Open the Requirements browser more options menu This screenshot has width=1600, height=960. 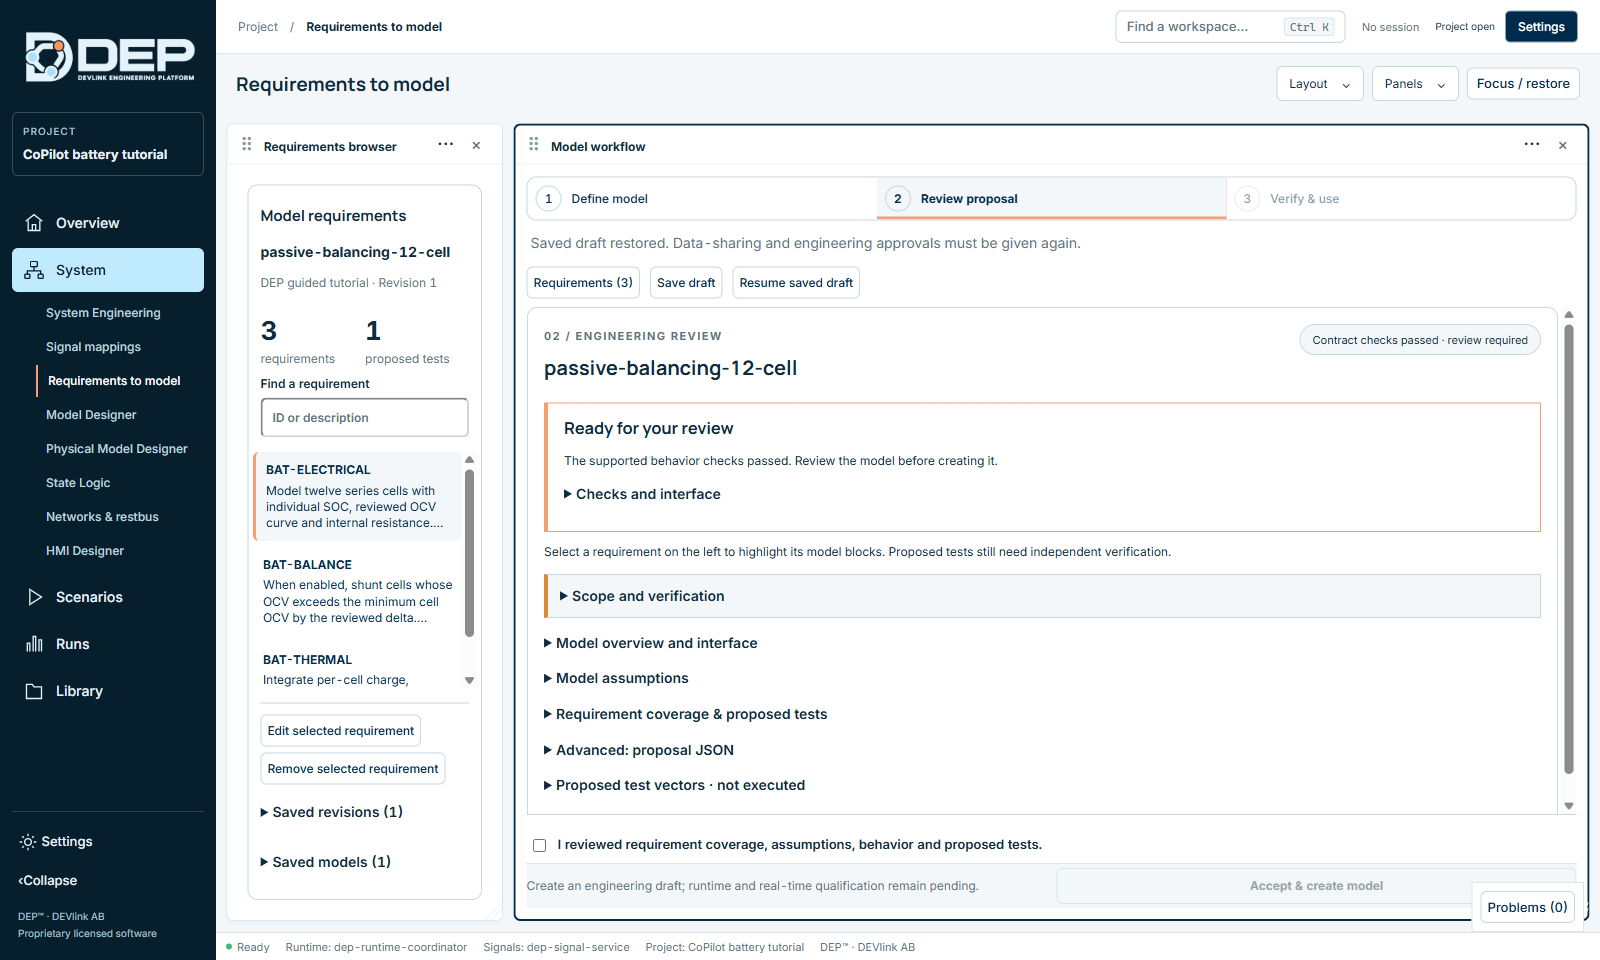point(446,145)
